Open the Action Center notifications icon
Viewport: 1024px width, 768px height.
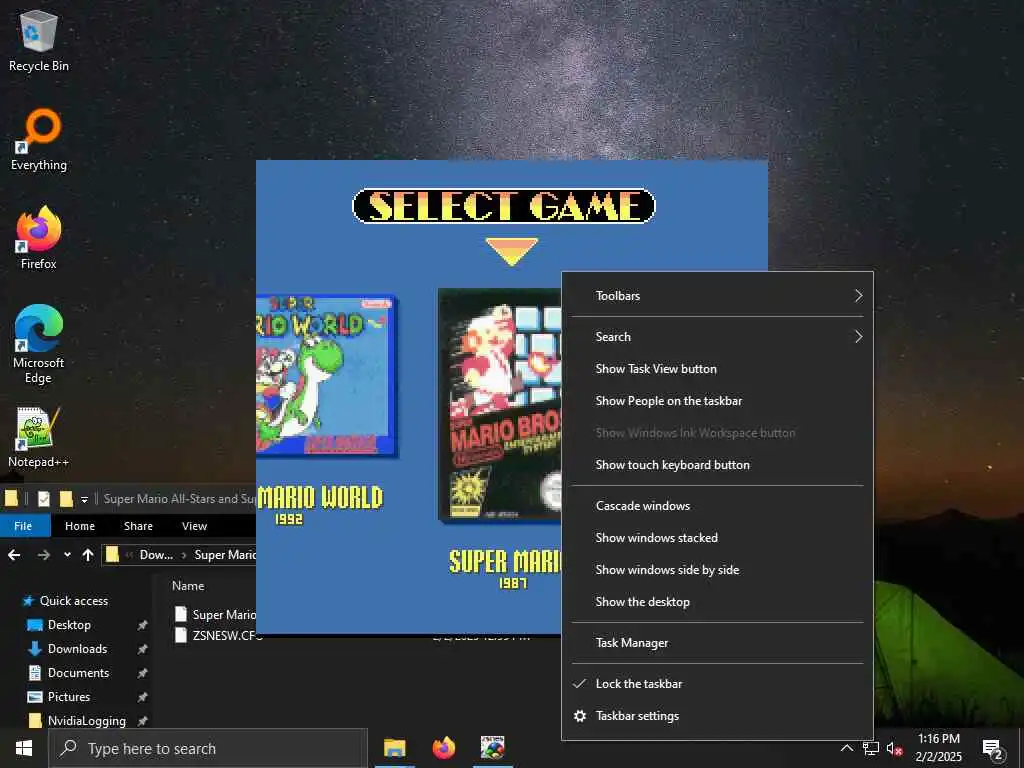(x=993, y=749)
